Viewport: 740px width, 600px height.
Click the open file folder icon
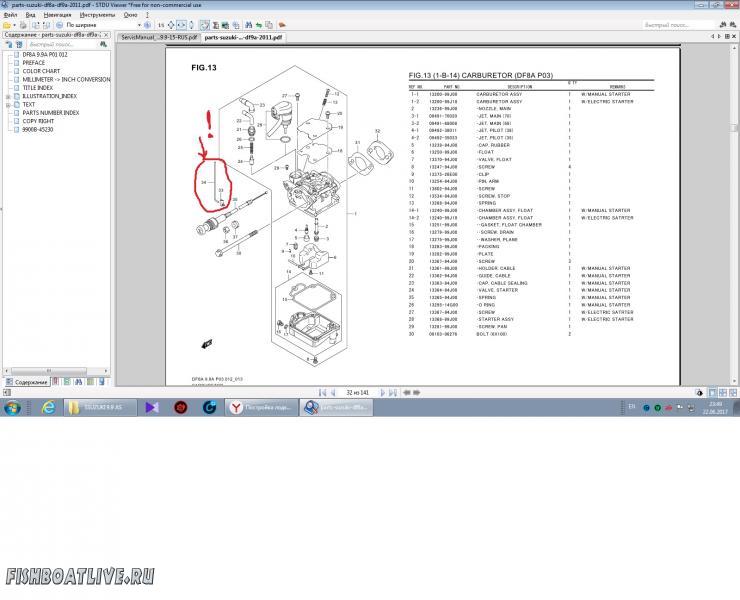(x=7, y=25)
